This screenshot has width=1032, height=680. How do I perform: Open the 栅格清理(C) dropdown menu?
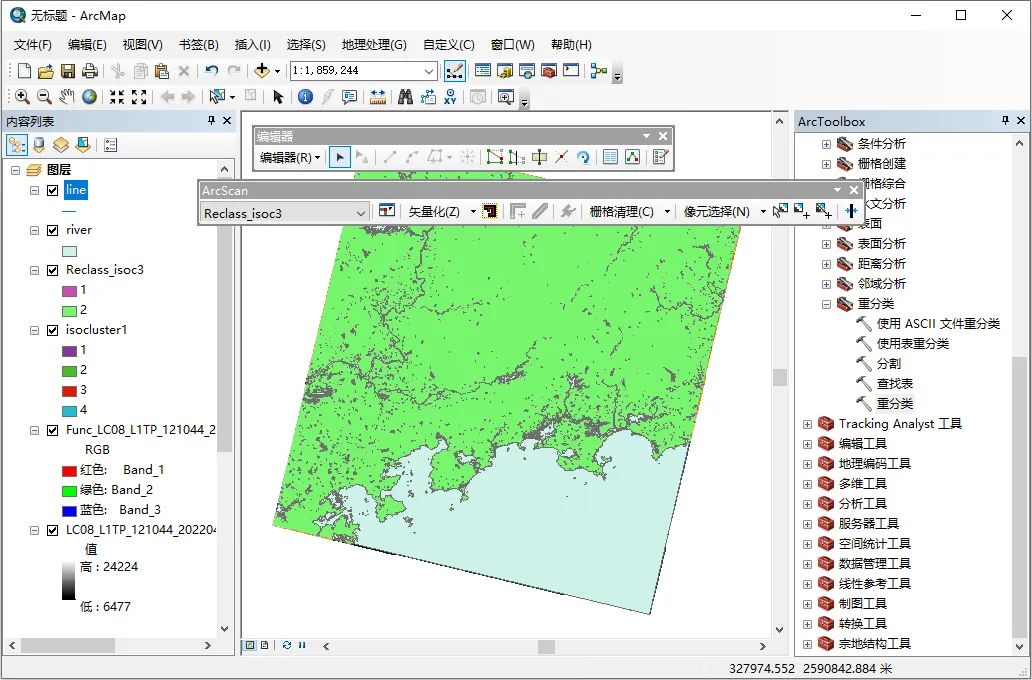point(629,211)
